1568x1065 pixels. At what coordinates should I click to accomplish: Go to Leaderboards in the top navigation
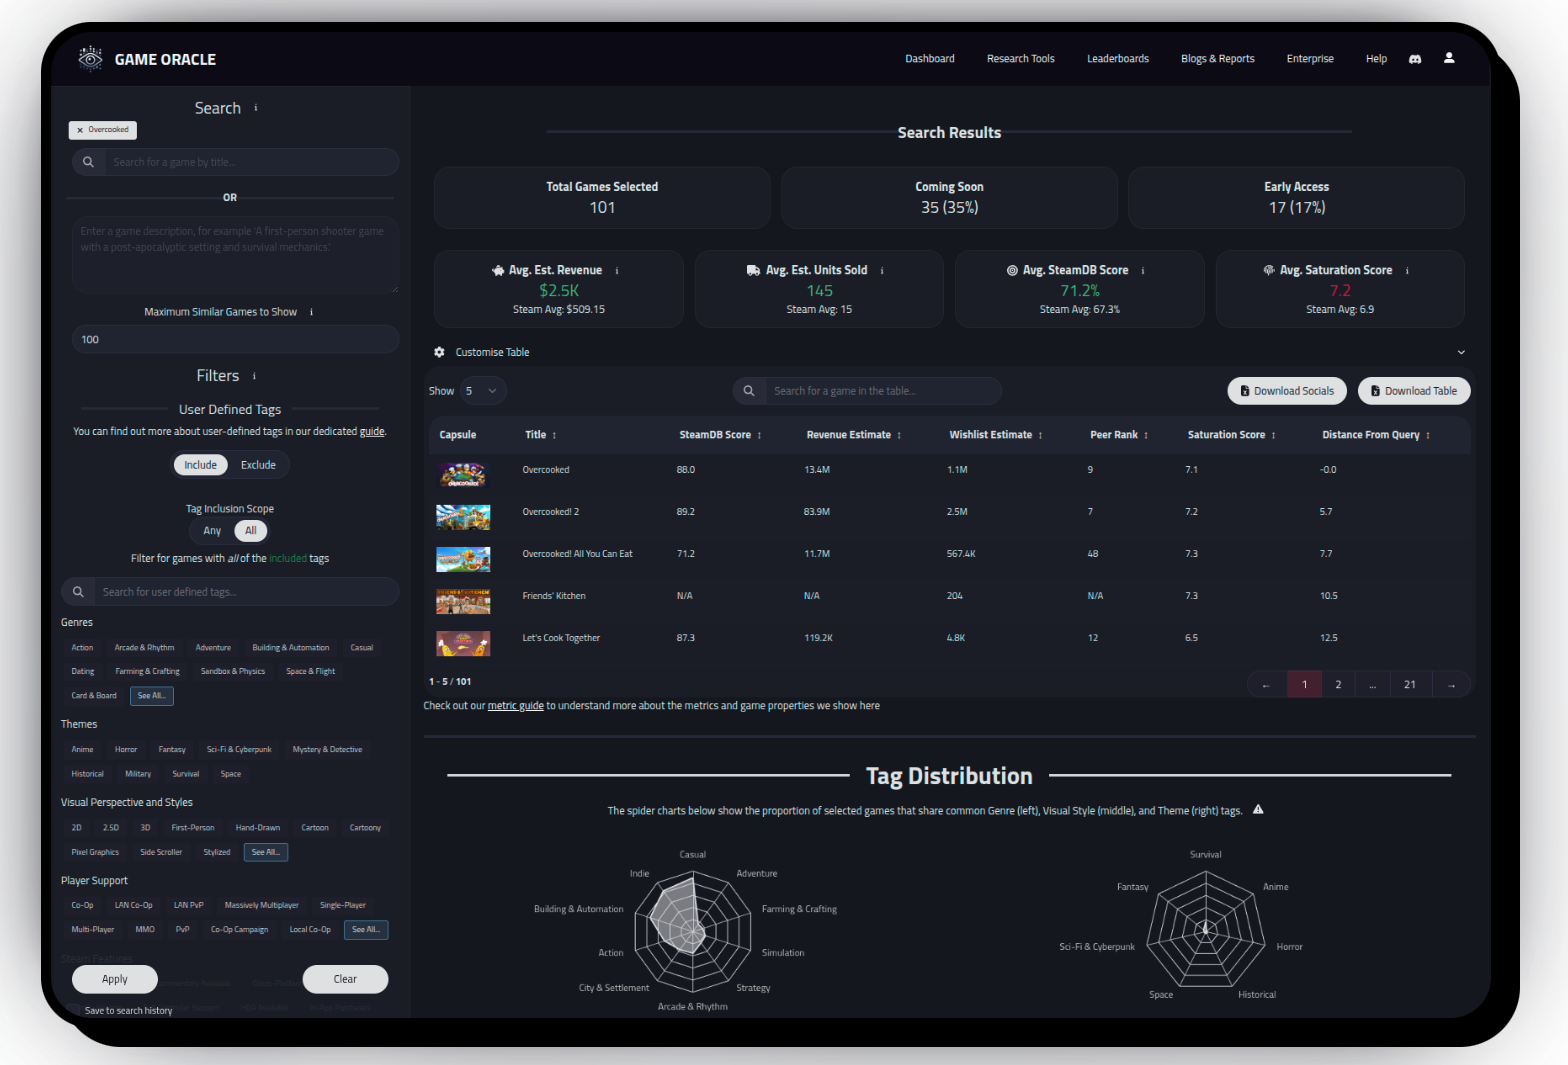[x=1117, y=59]
